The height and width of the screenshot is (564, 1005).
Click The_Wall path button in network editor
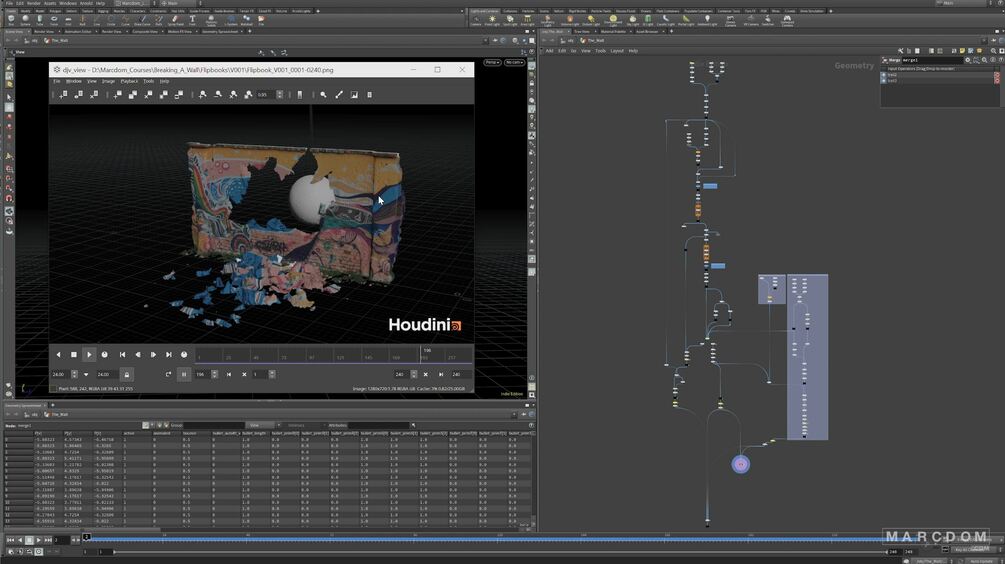(x=592, y=40)
